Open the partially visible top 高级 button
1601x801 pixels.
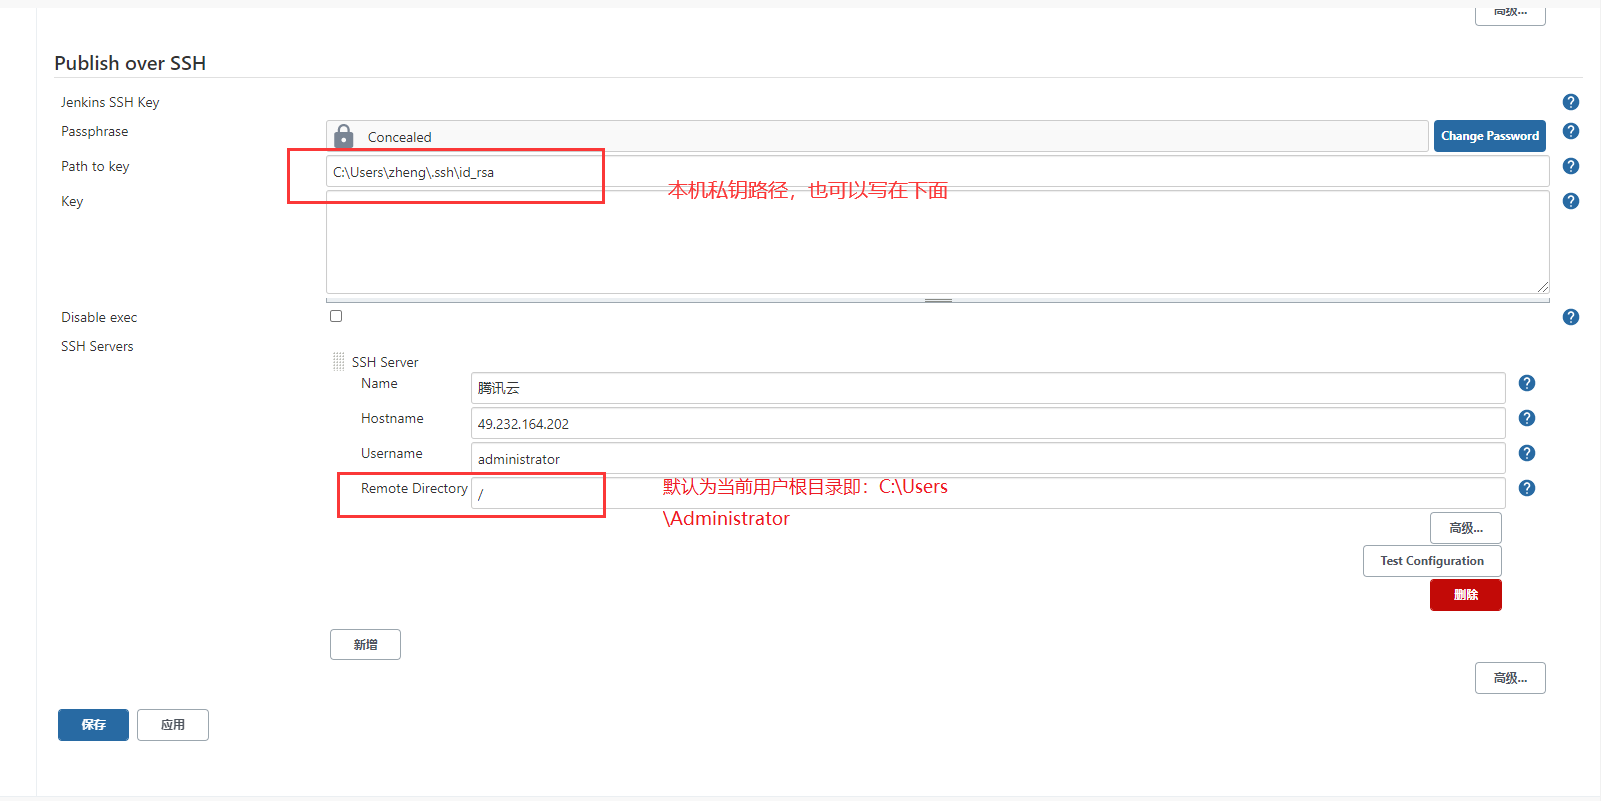click(1510, 14)
